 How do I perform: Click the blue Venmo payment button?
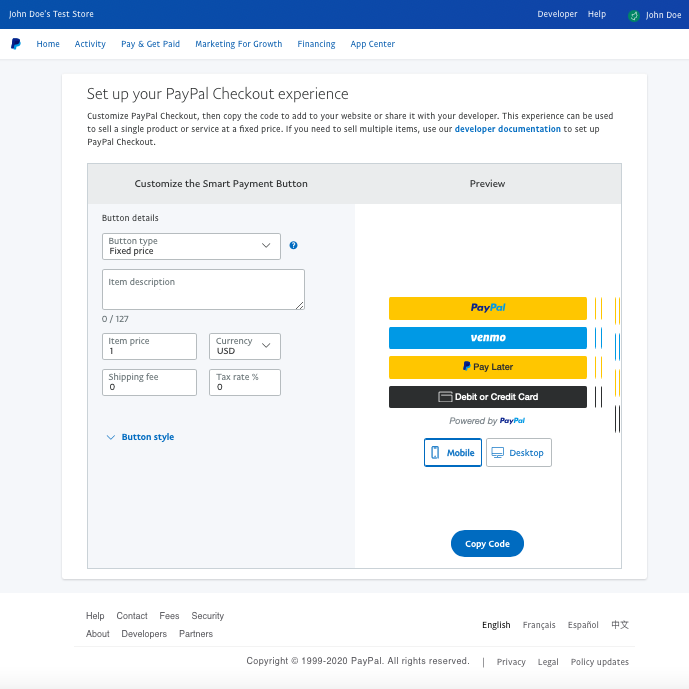pos(487,338)
